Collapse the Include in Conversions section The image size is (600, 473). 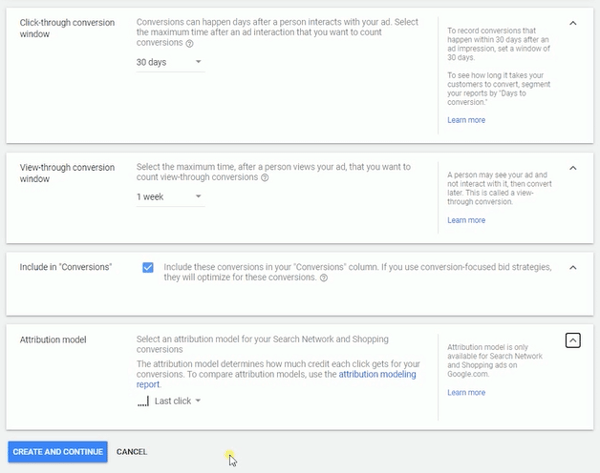573,267
